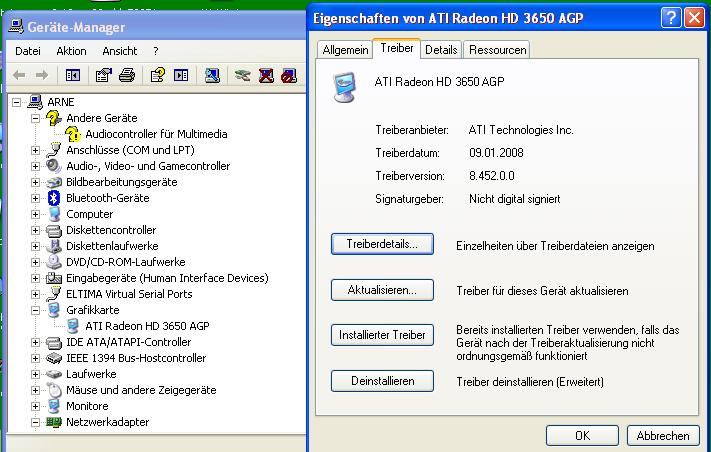711x452 pixels.
Task: Click the large display adapter icon in properties dialog
Action: click(345, 87)
